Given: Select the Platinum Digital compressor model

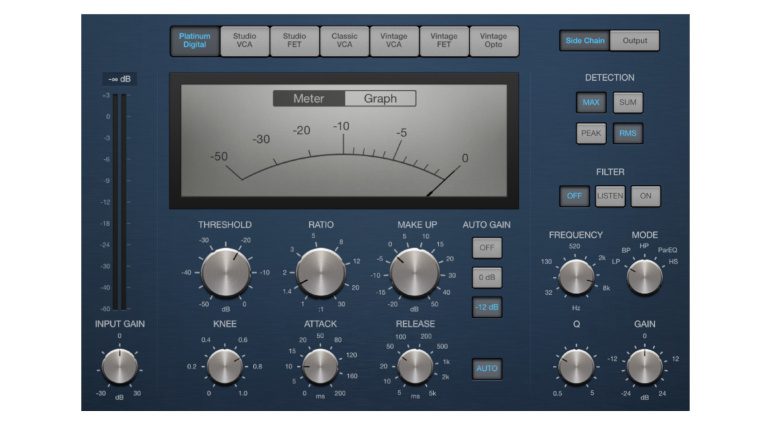Looking at the screenshot, I should (194, 41).
